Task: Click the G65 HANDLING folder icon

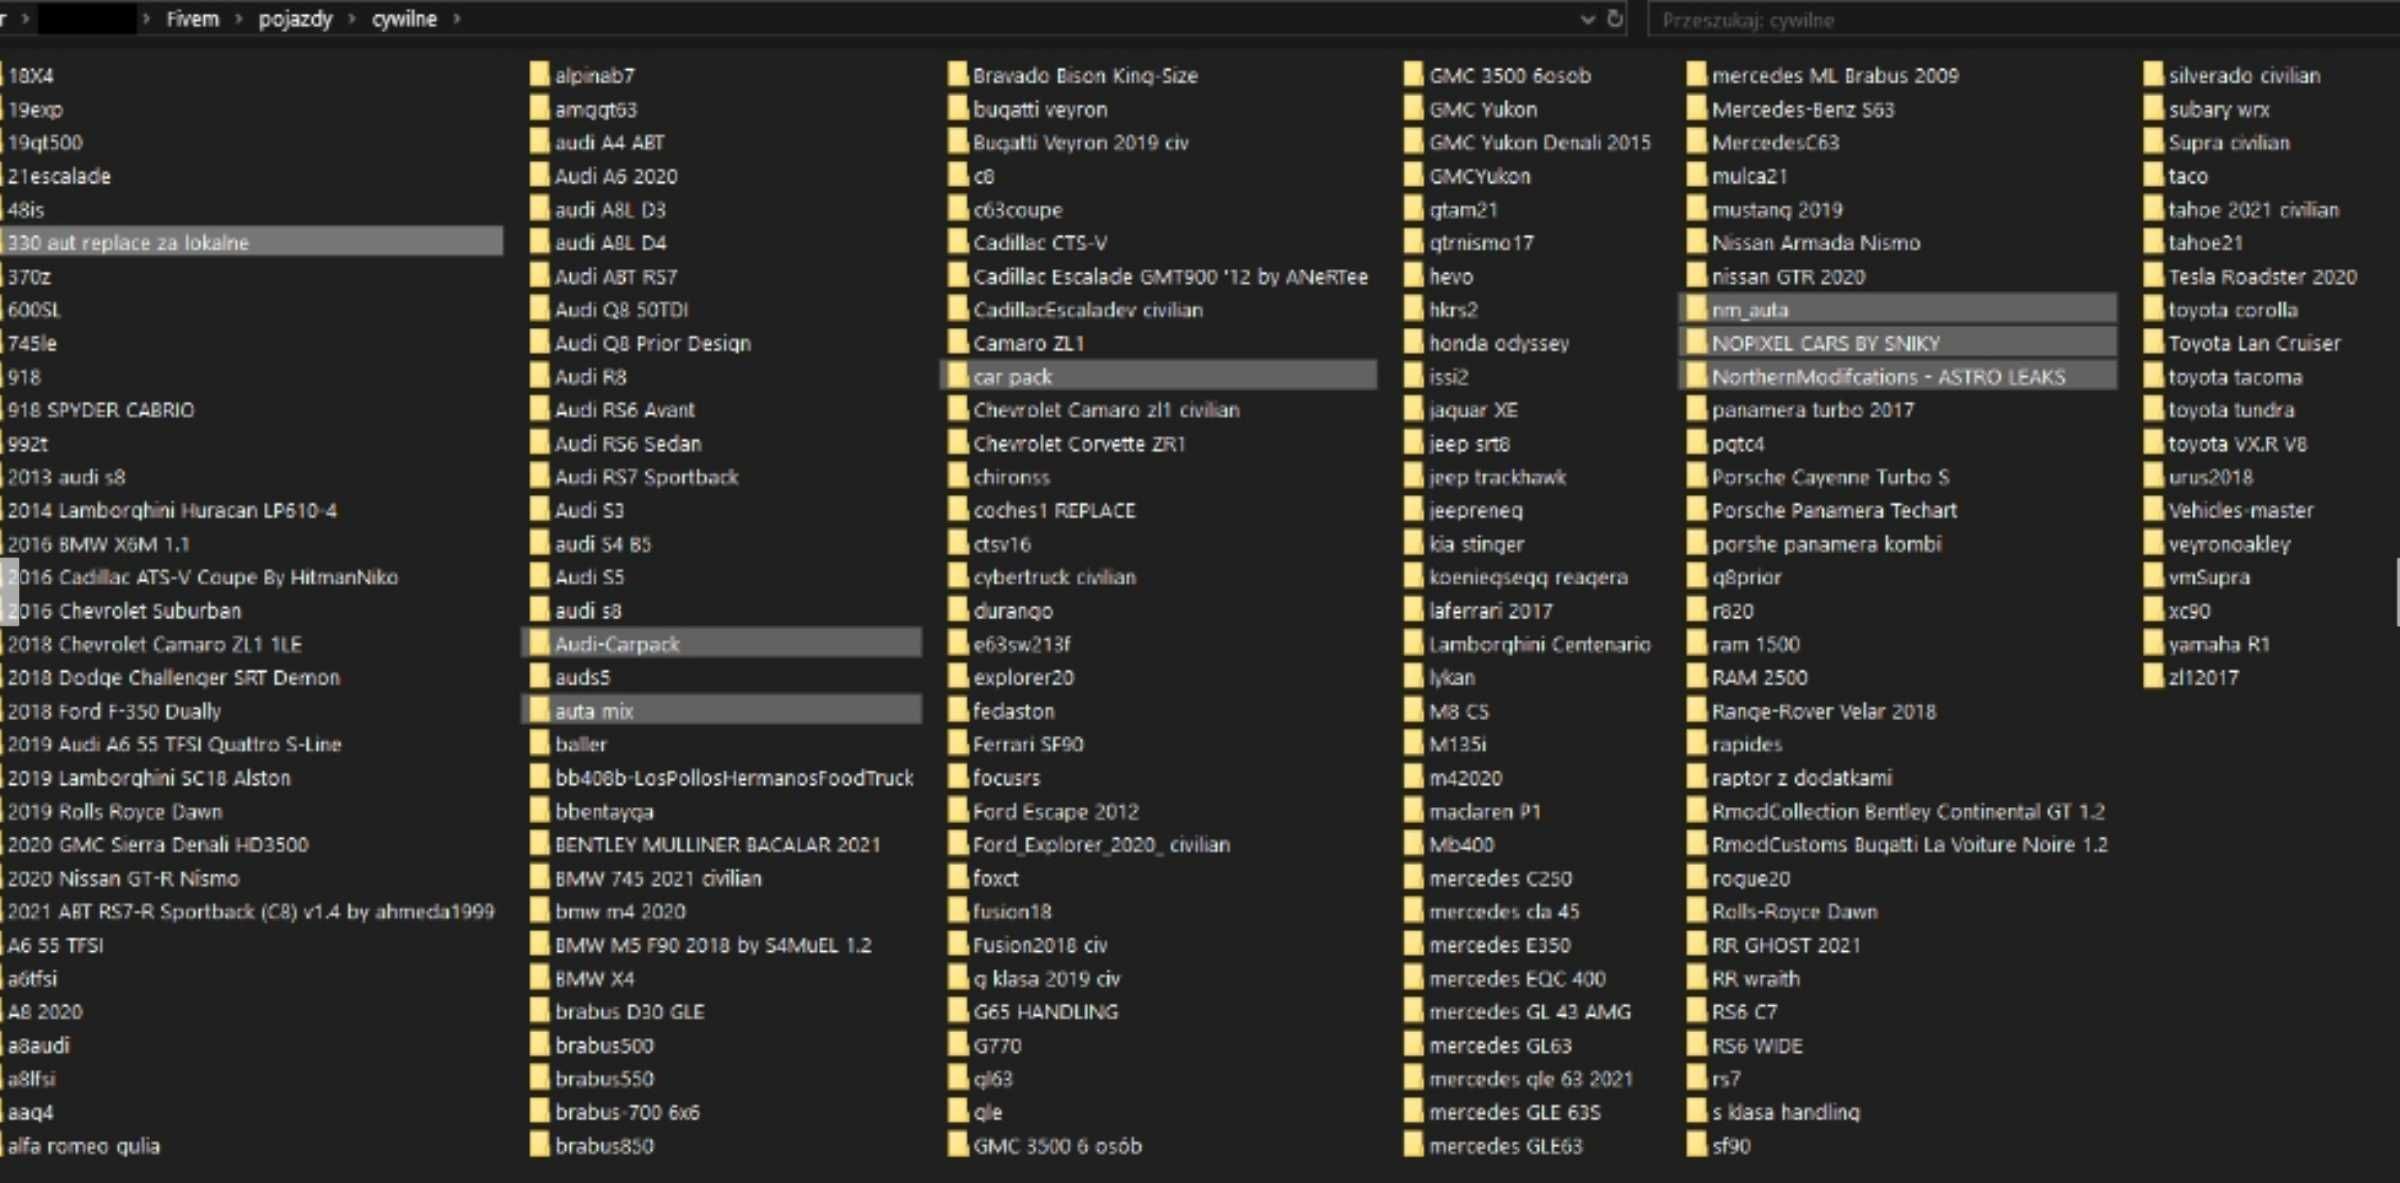Action: [x=958, y=1011]
